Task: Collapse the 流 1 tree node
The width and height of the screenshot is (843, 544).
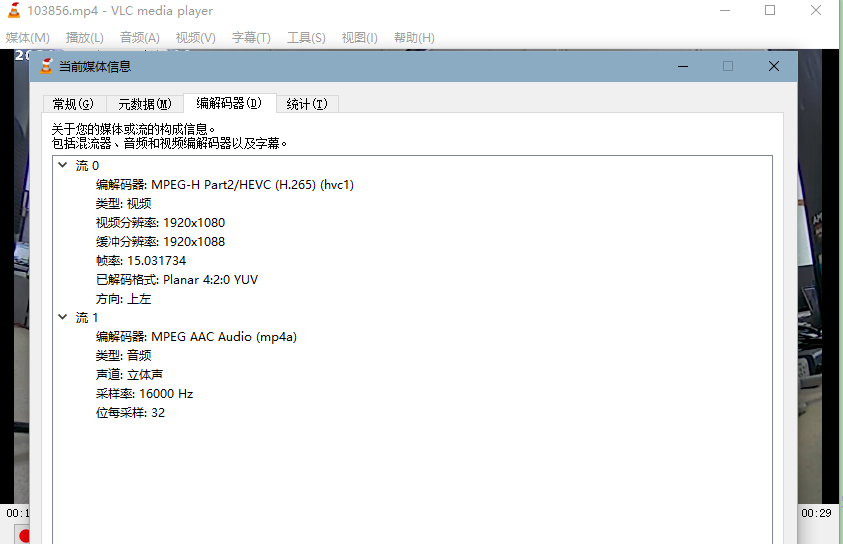Action: pos(63,317)
